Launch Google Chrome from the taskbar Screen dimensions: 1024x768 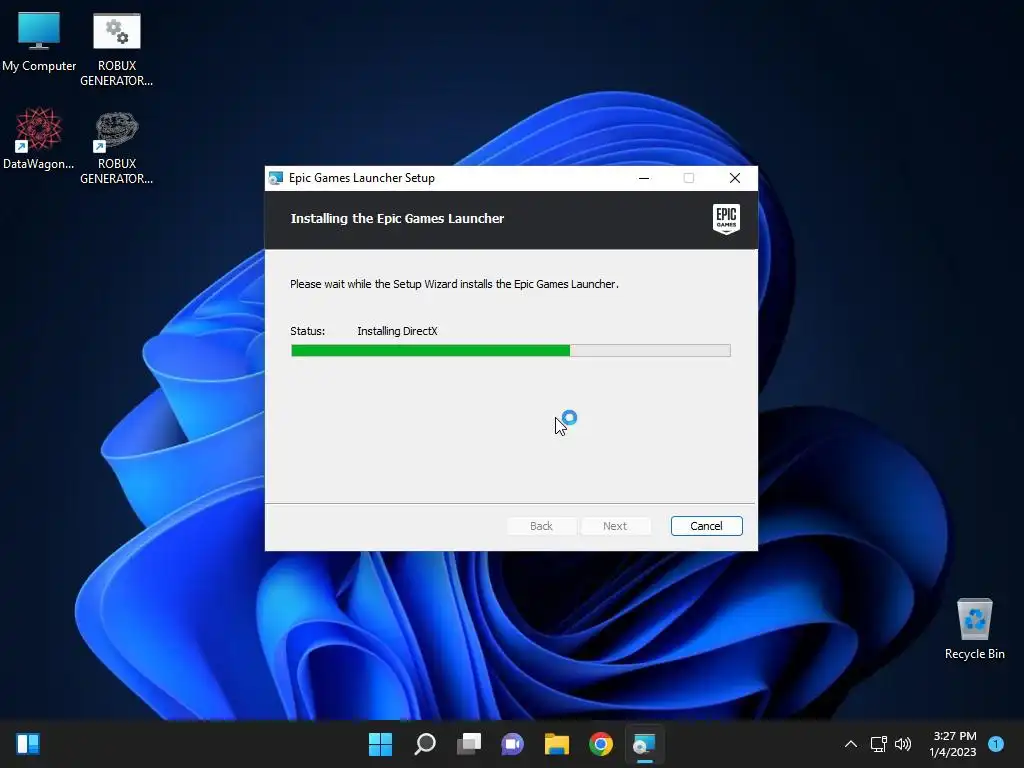tap(601, 744)
